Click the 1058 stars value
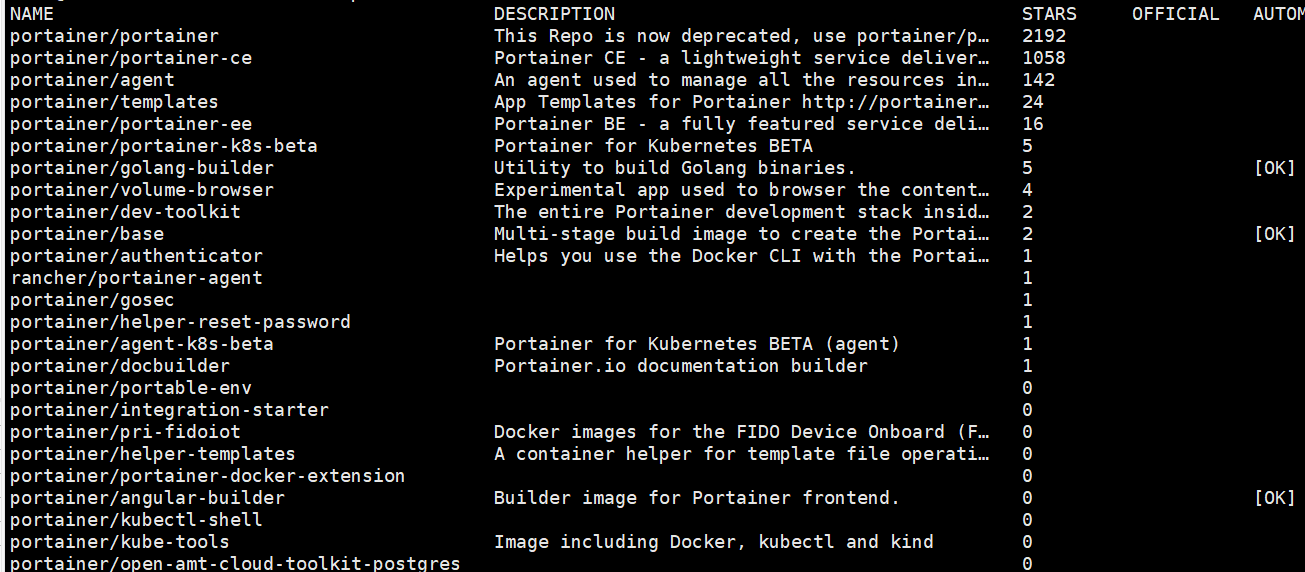 tap(1044, 58)
